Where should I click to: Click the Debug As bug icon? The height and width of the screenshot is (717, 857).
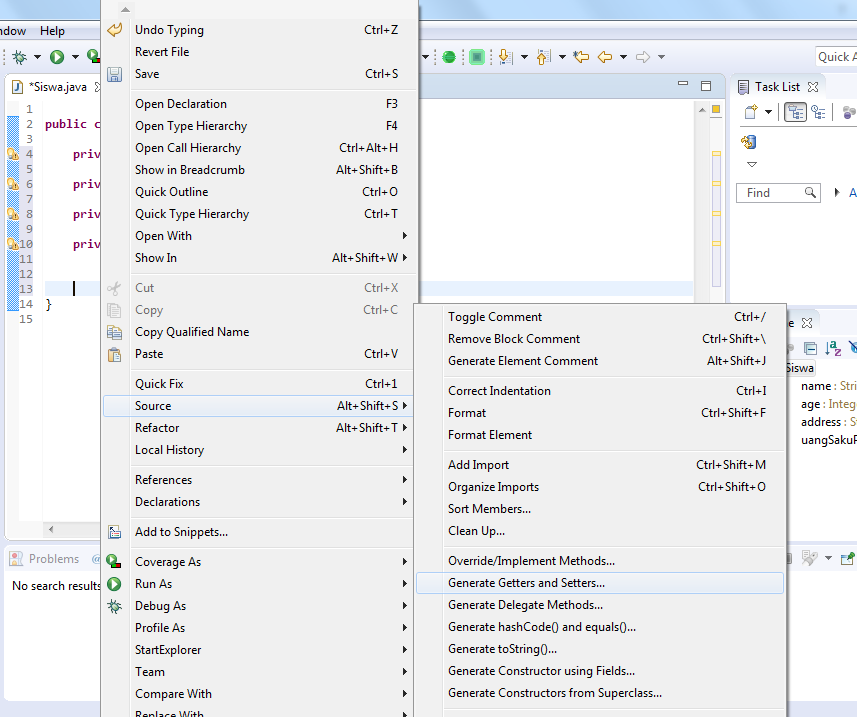click(114, 606)
